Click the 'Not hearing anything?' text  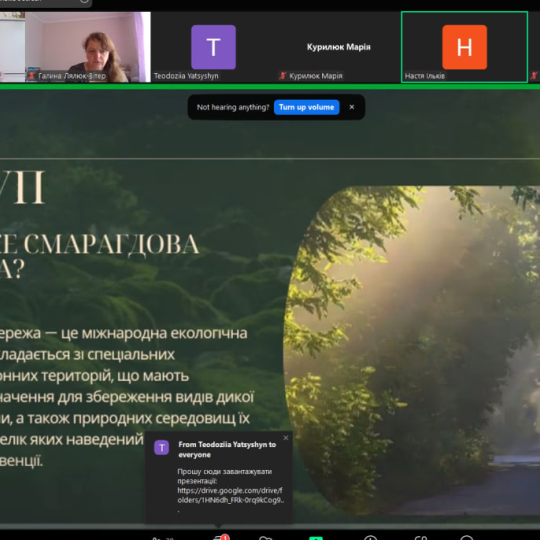[233, 107]
